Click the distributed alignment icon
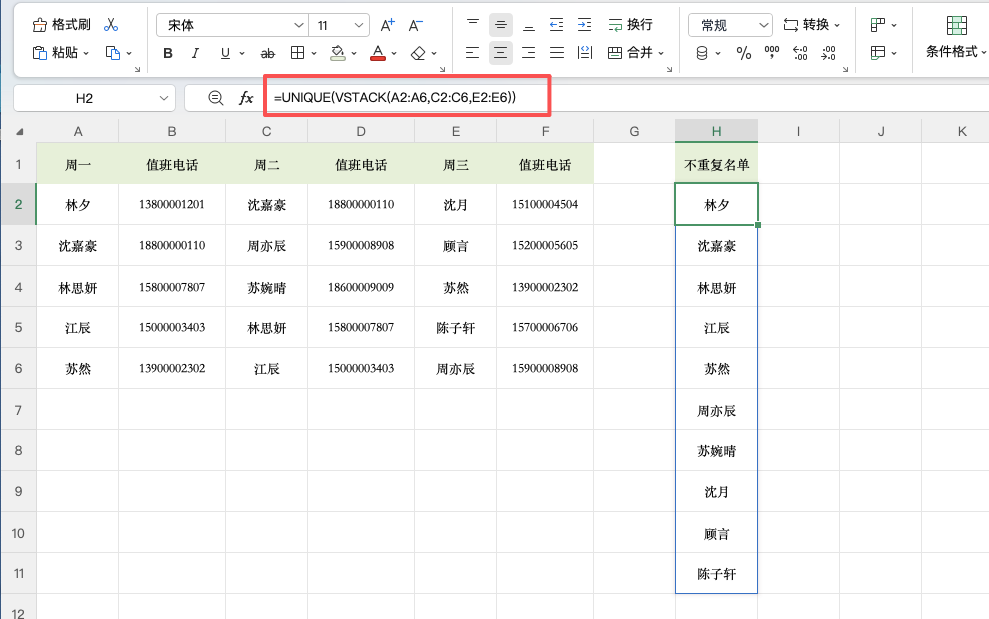Screen dimensions: 989x619 coord(585,53)
